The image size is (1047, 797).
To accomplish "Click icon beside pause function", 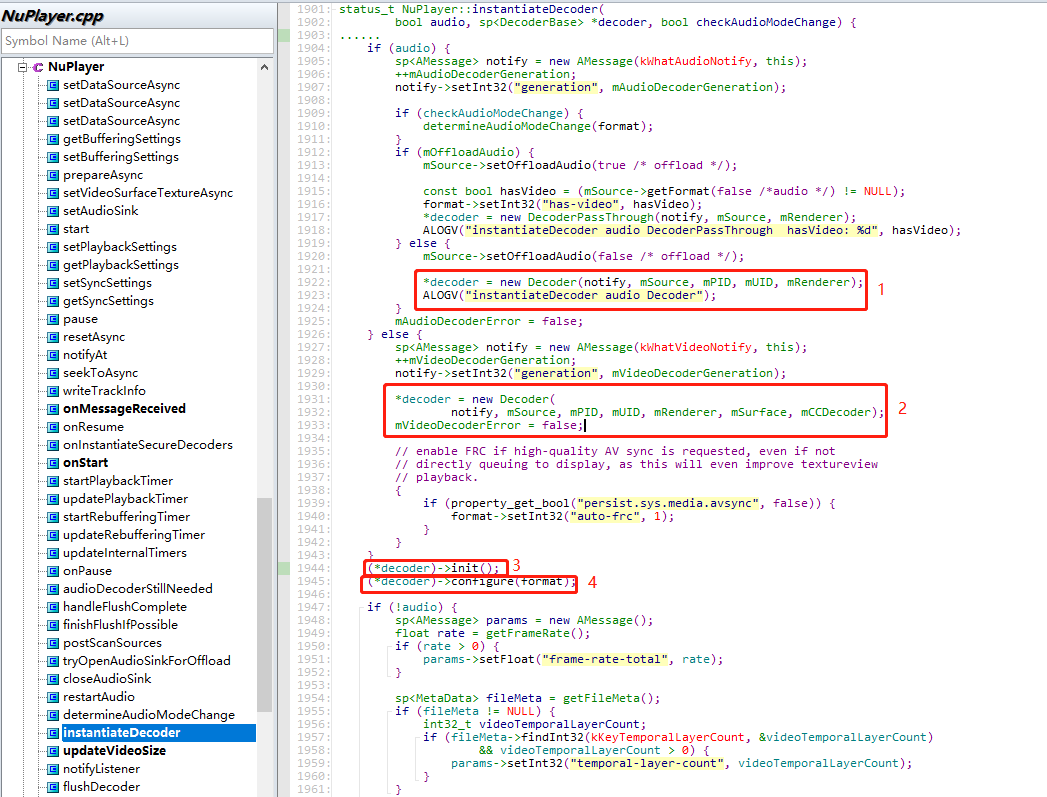I will [53, 319].
